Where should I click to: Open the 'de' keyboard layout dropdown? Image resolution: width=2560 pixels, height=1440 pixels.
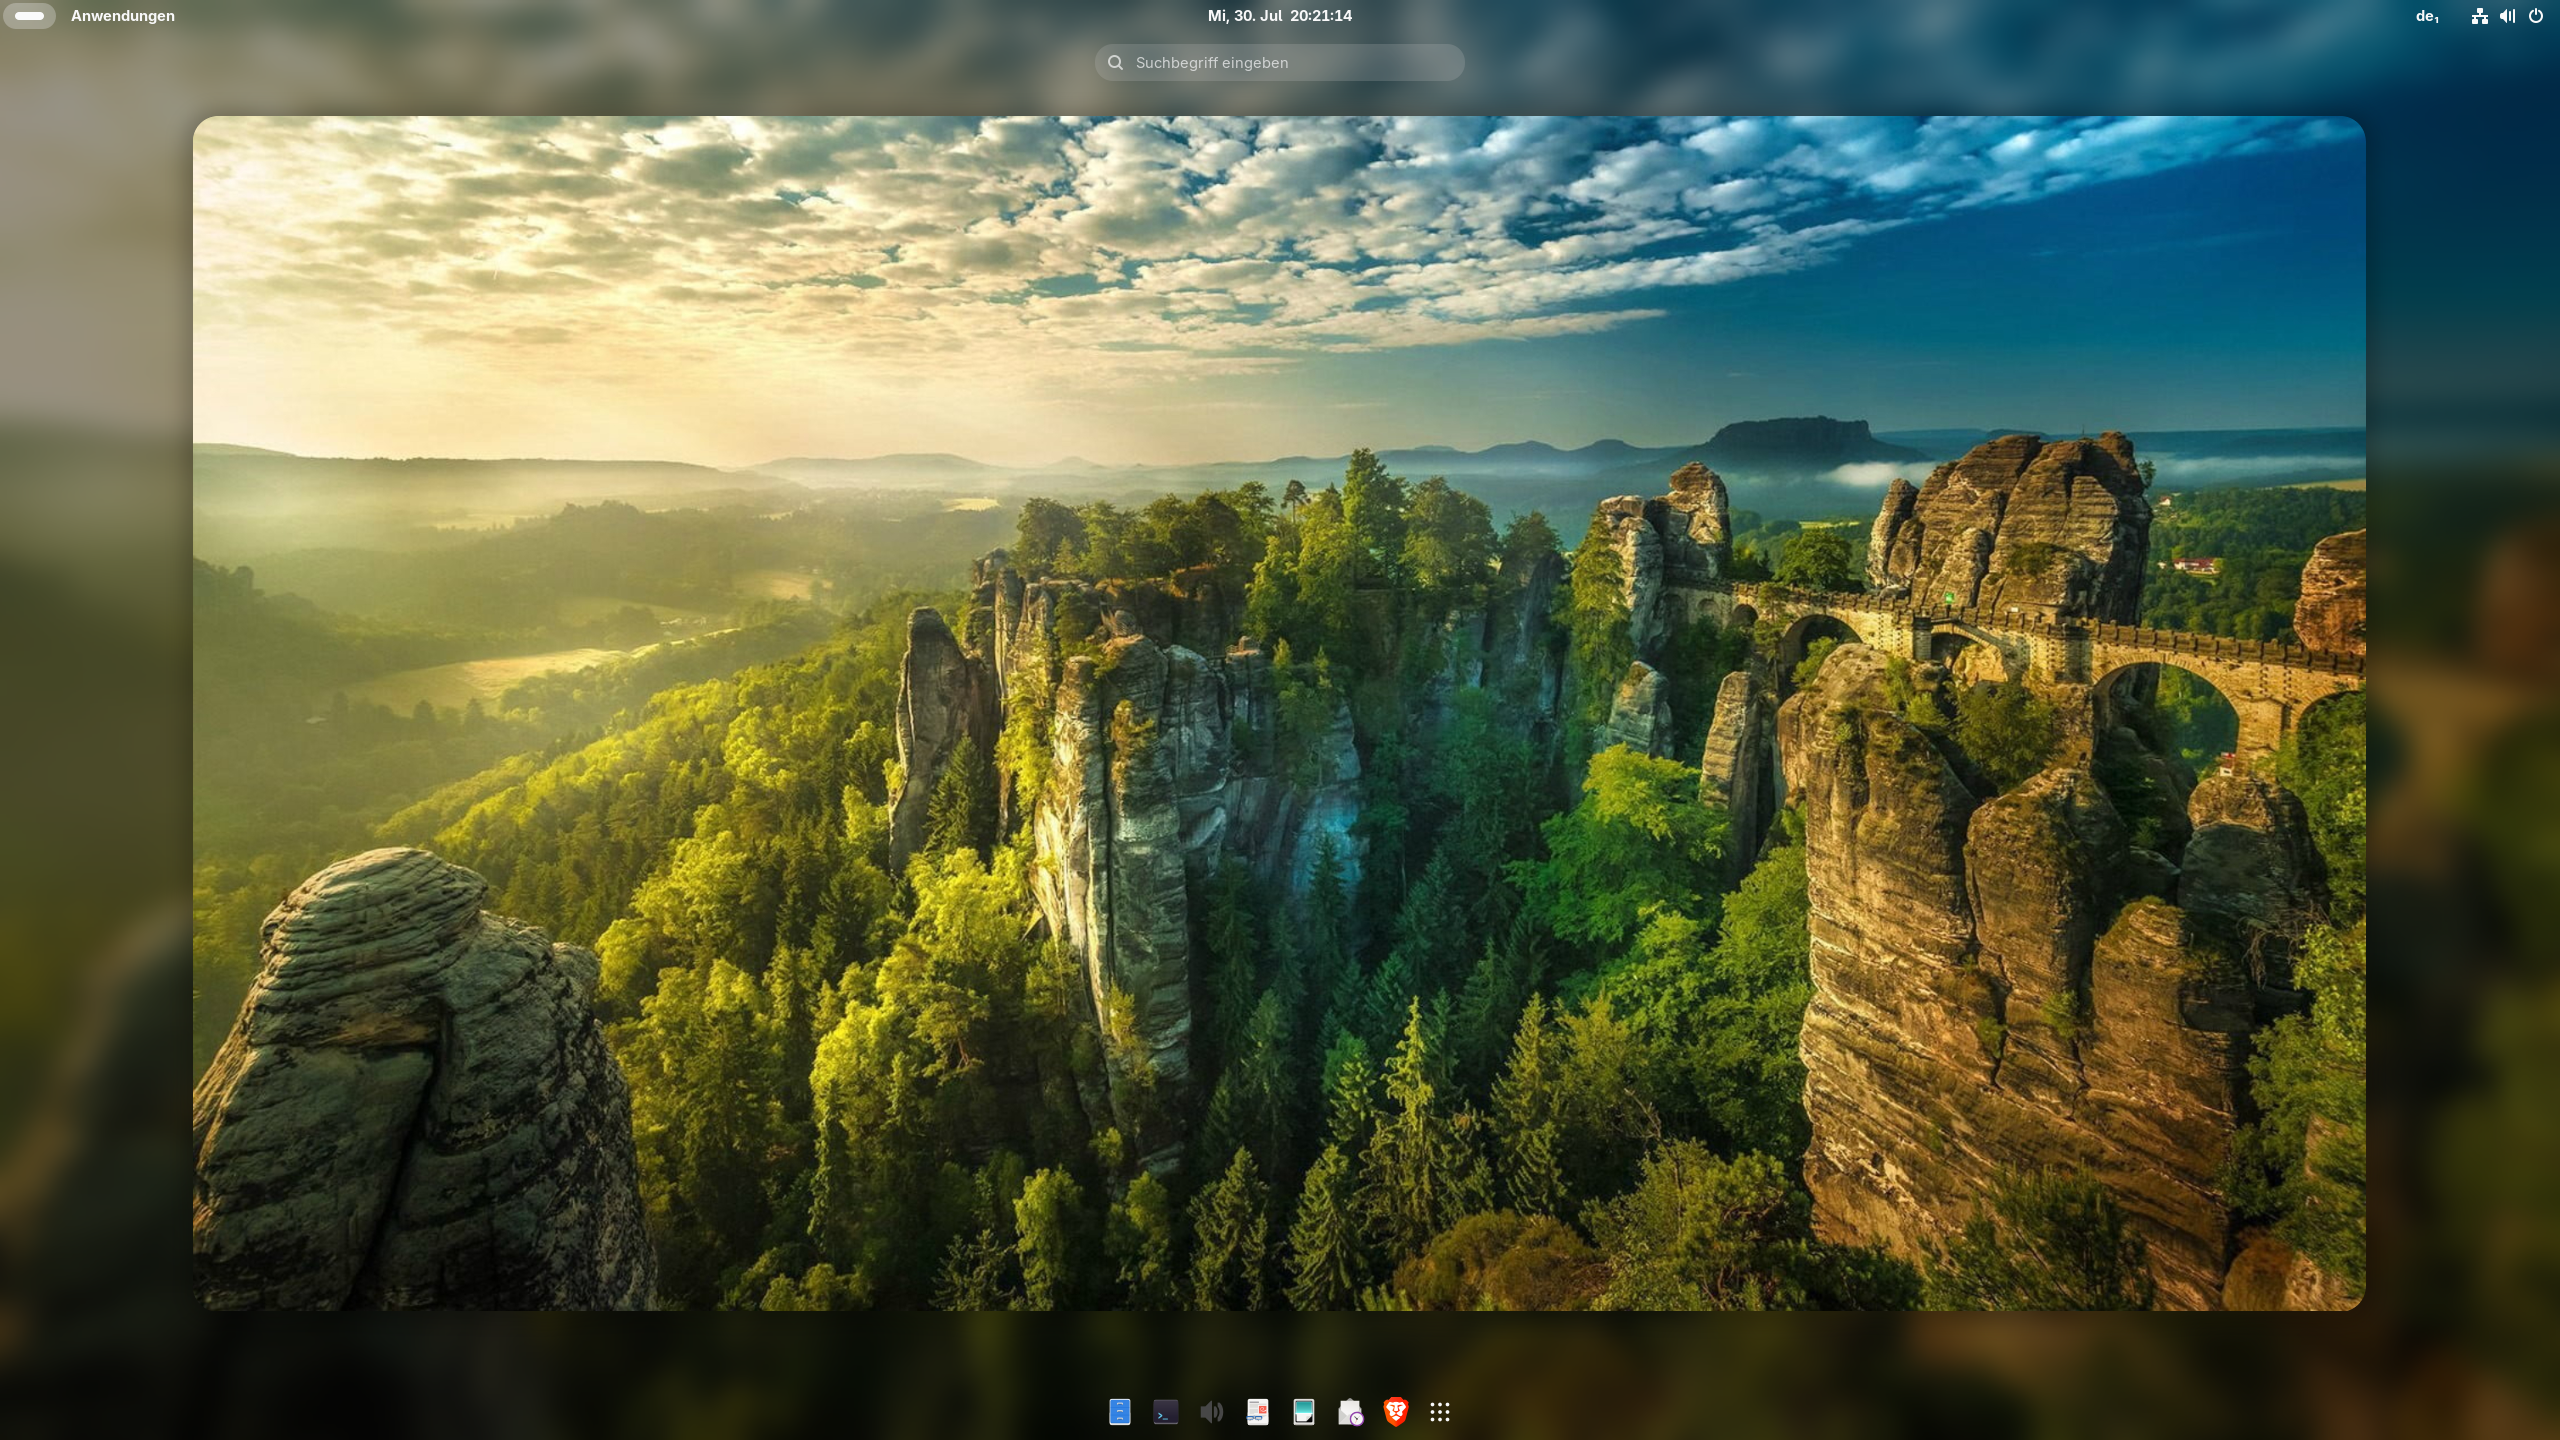coord(2427,16)
